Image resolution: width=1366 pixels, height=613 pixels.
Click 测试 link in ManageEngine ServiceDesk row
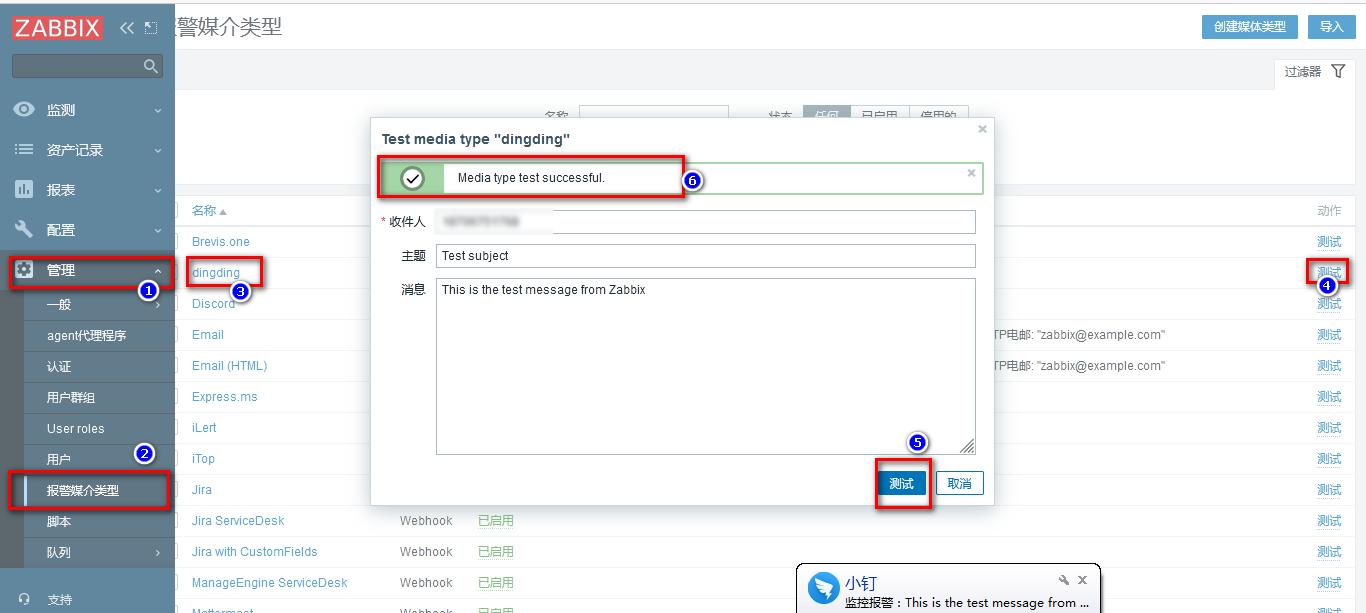click(1329, 583)
